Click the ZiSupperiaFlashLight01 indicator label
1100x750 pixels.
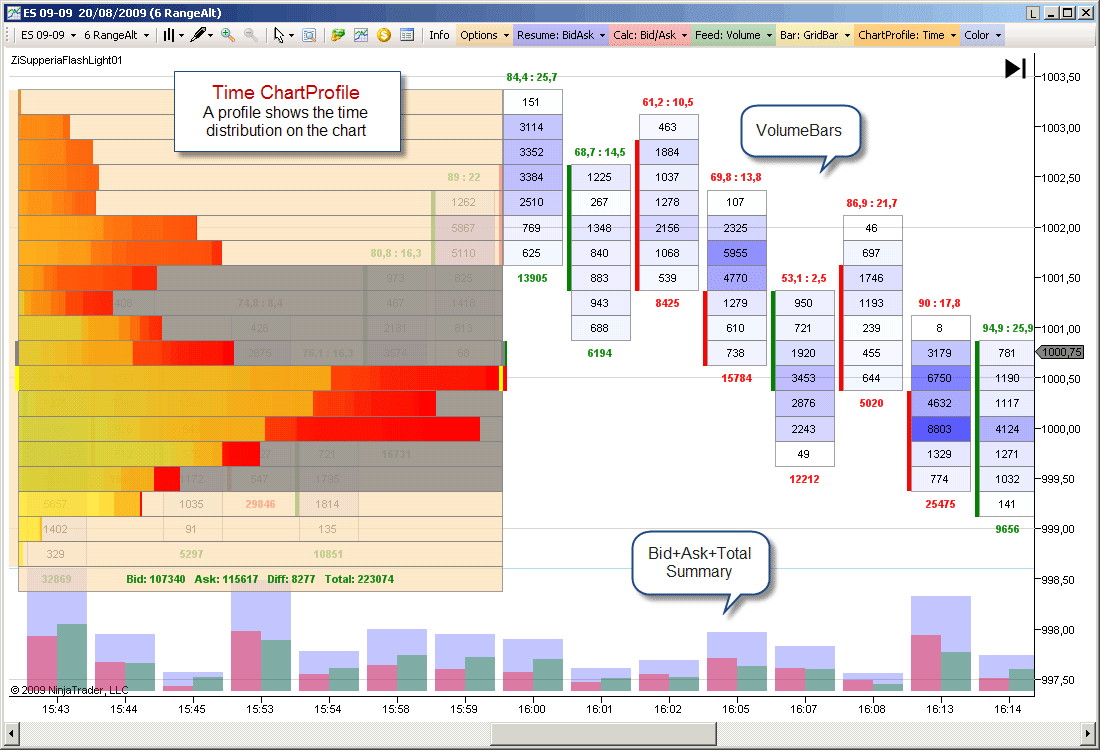pos(67,60)
